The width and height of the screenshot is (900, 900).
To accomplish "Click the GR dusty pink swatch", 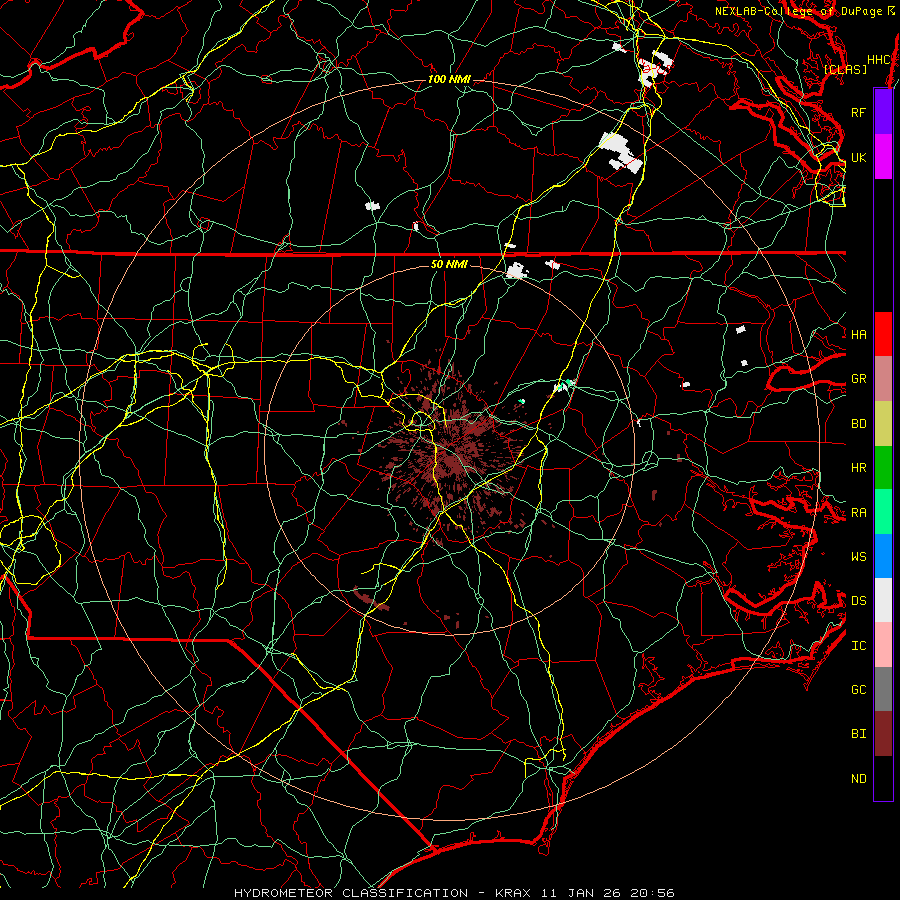I will pos(883,379).
